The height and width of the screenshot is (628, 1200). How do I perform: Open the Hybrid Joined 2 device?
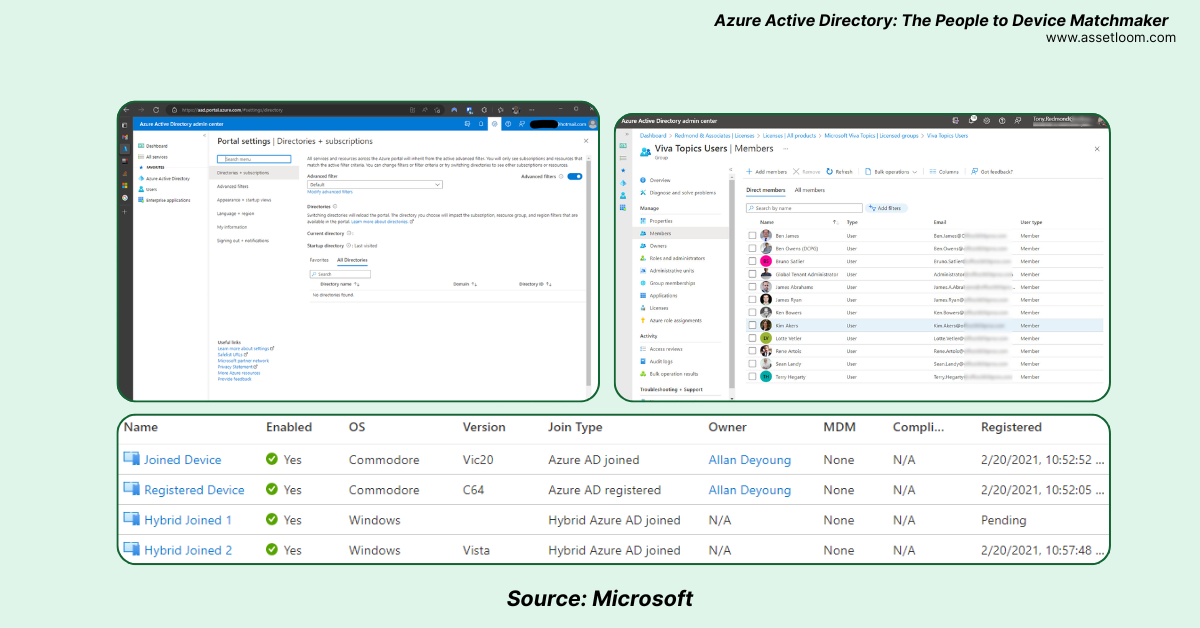(188, 550)
